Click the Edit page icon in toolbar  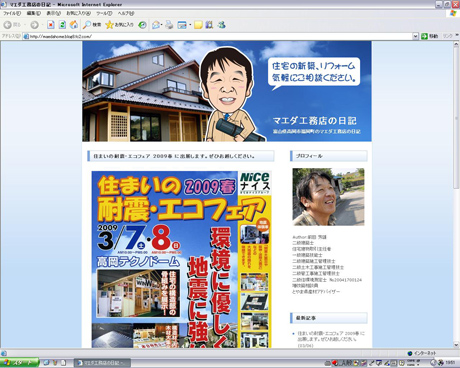pos(182,25)
